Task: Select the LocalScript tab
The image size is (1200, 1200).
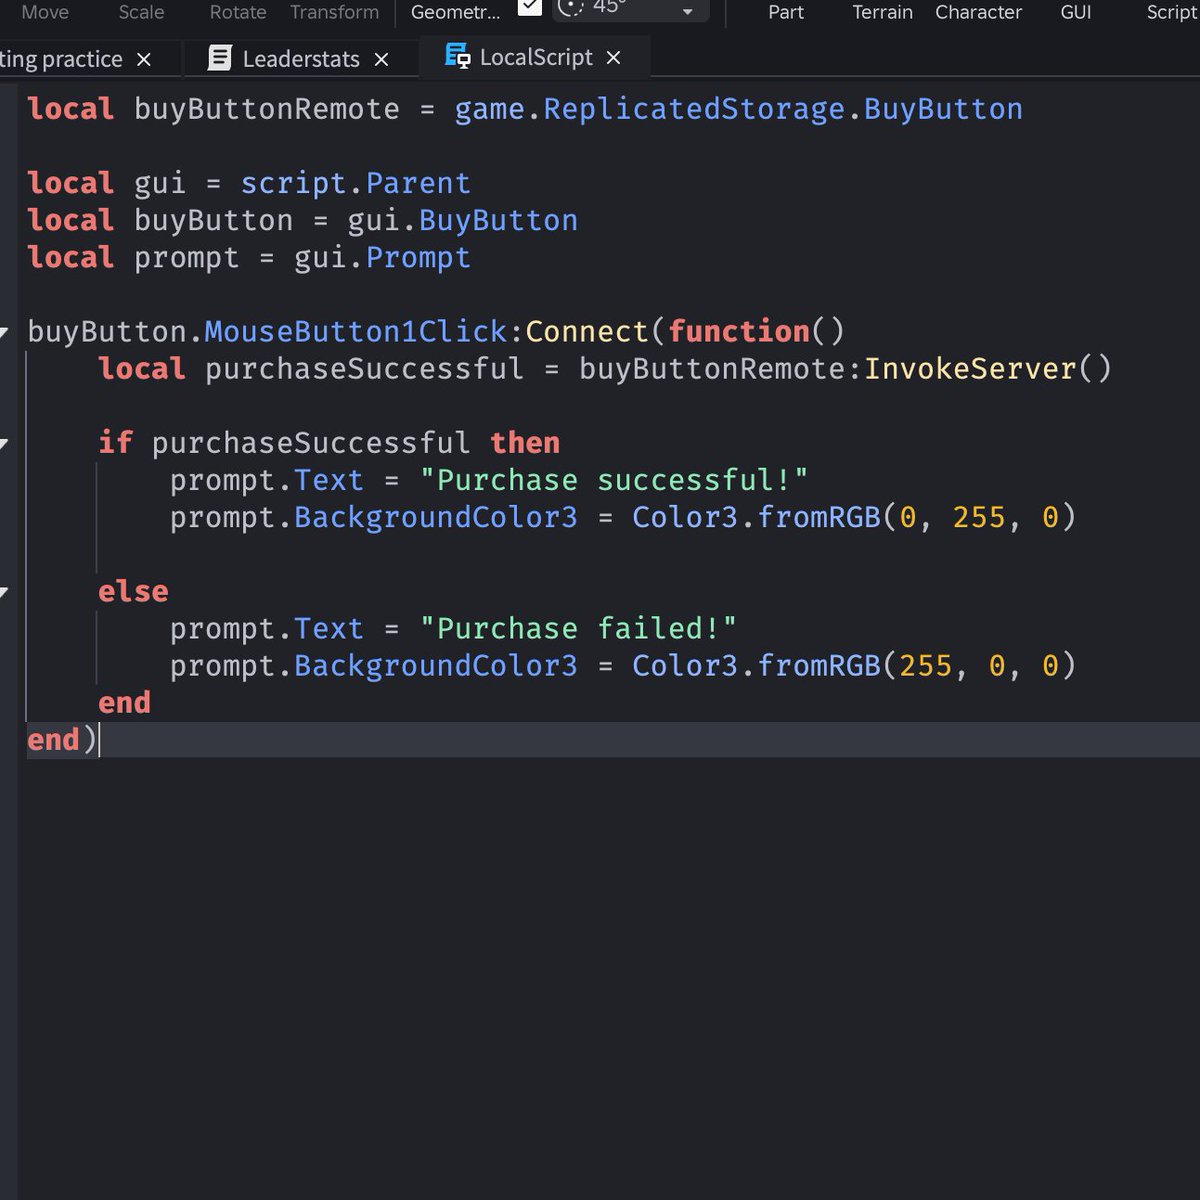Action: pos(536,57)
